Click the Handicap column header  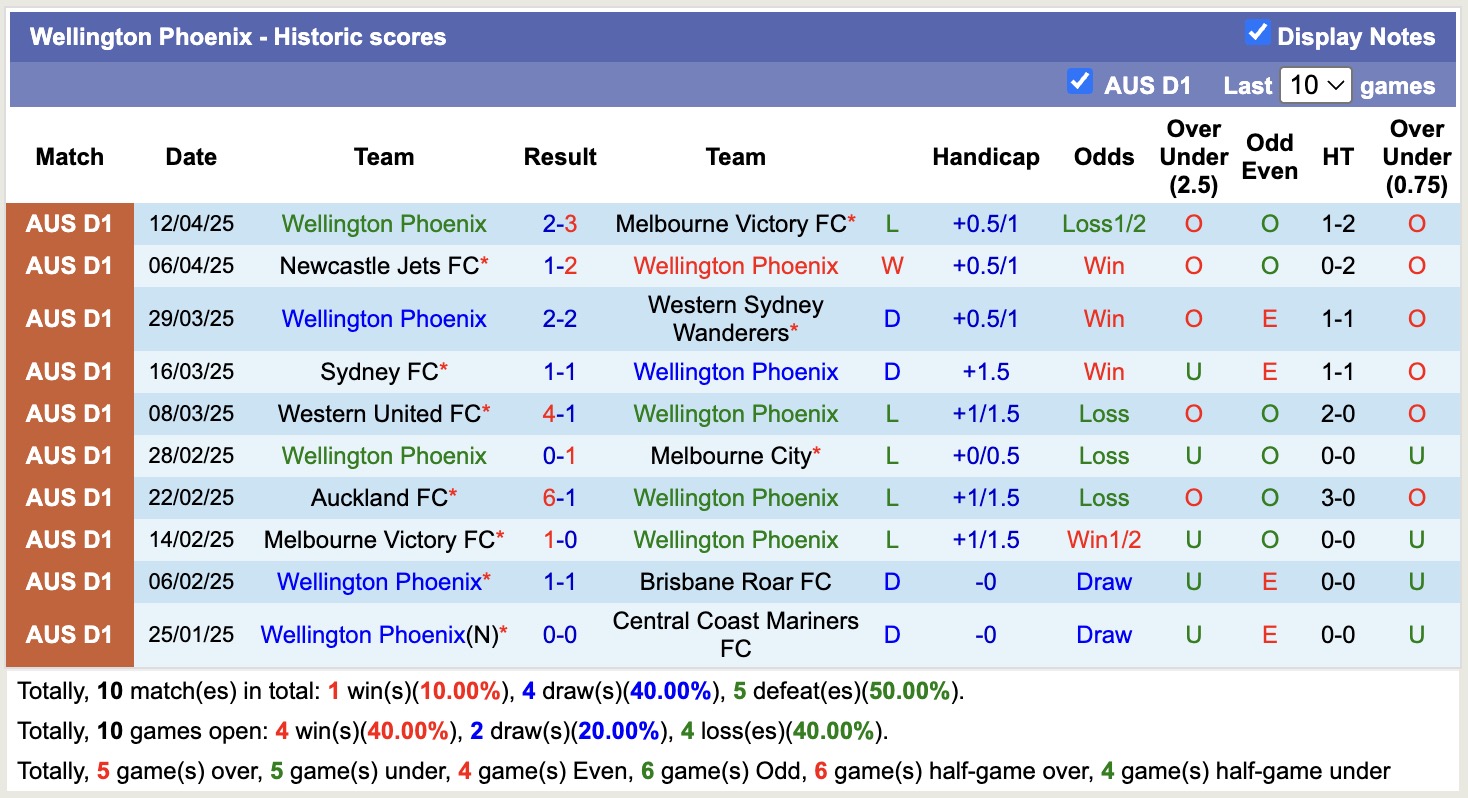click(986, 157)
